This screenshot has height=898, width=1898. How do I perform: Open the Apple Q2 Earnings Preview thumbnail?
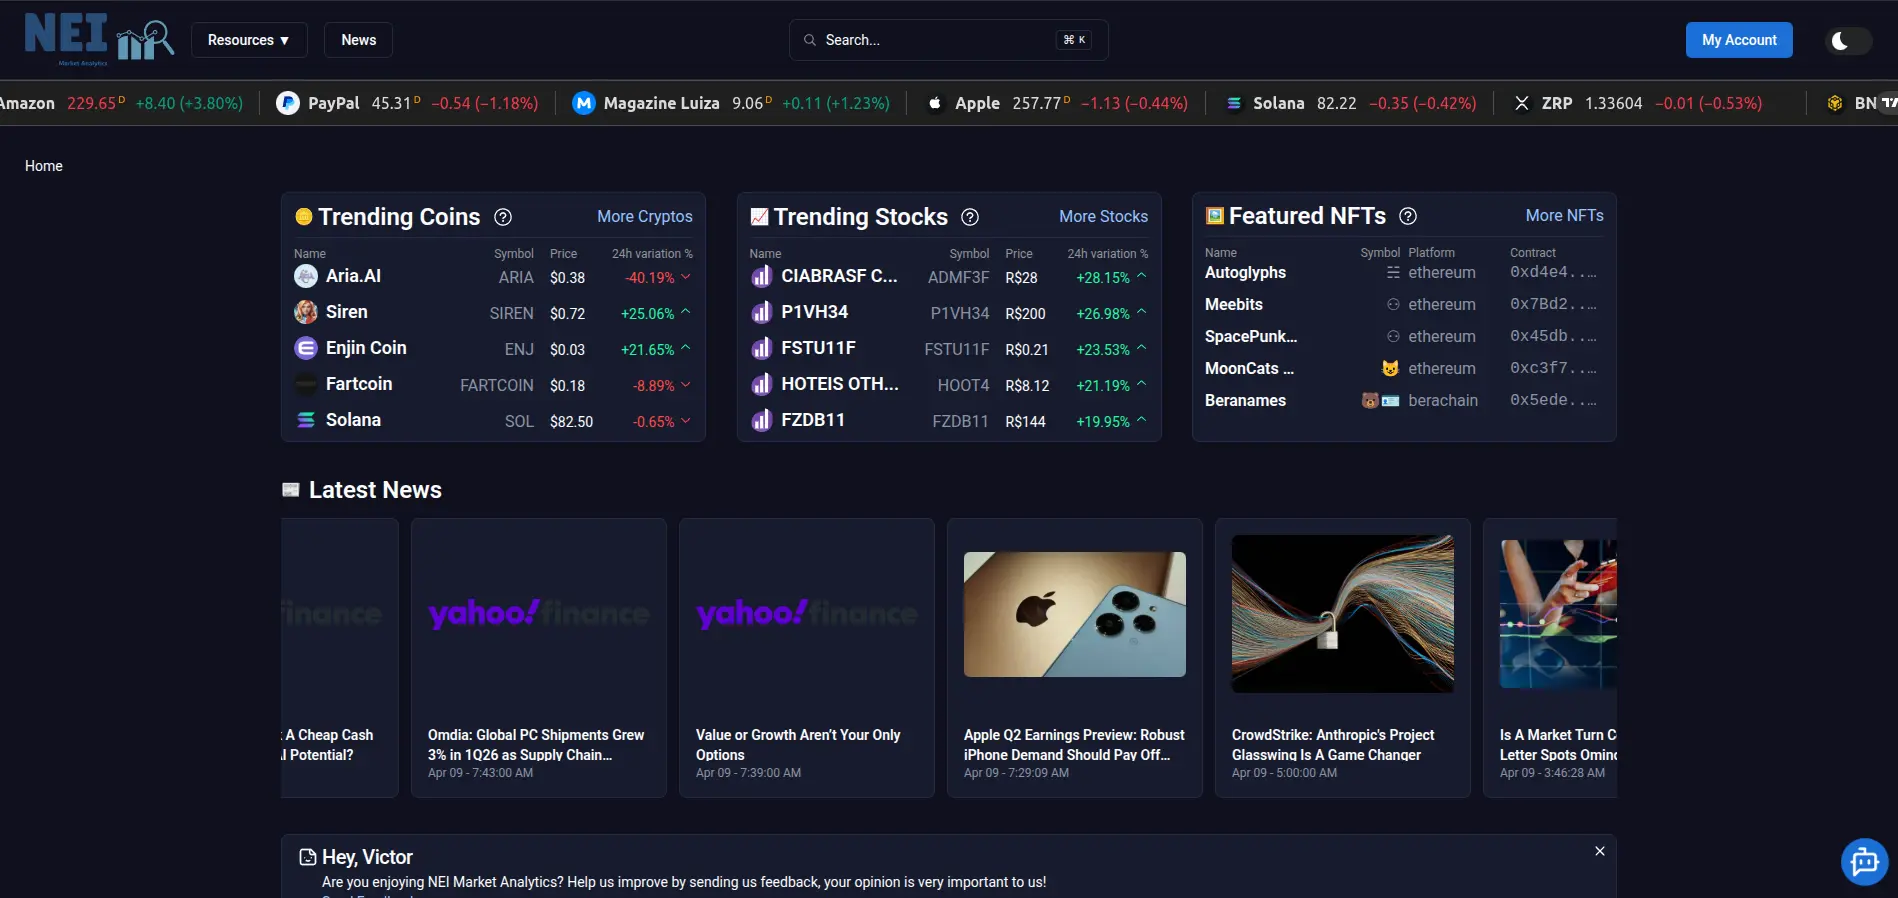[1075, 614]
